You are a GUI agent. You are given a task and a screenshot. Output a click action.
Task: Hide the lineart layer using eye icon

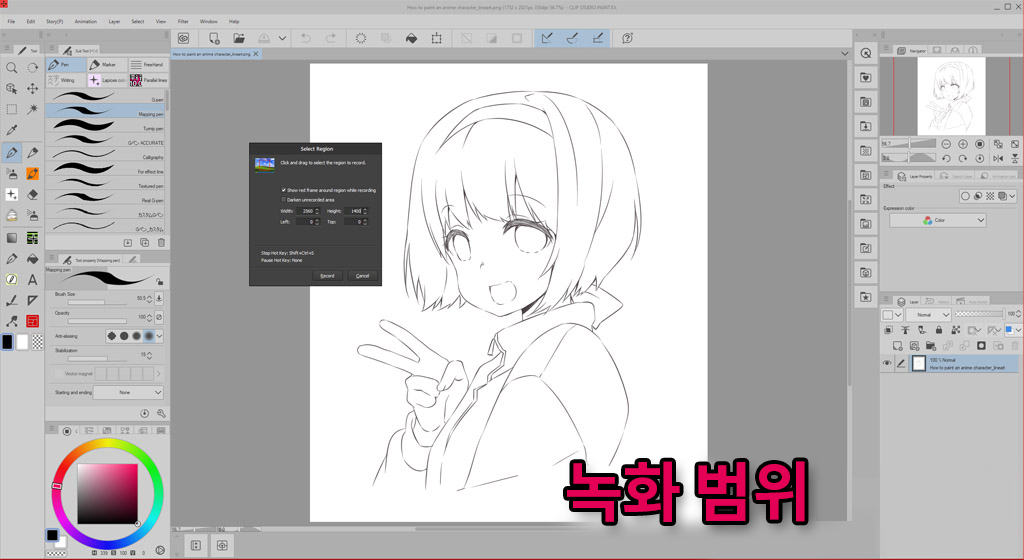[x=886, y=364]
